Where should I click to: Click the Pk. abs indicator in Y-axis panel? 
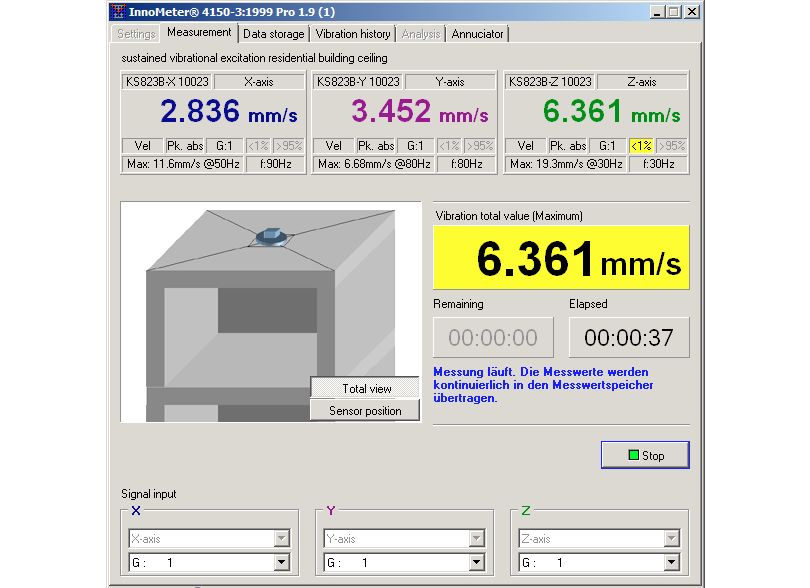point(376,146)
